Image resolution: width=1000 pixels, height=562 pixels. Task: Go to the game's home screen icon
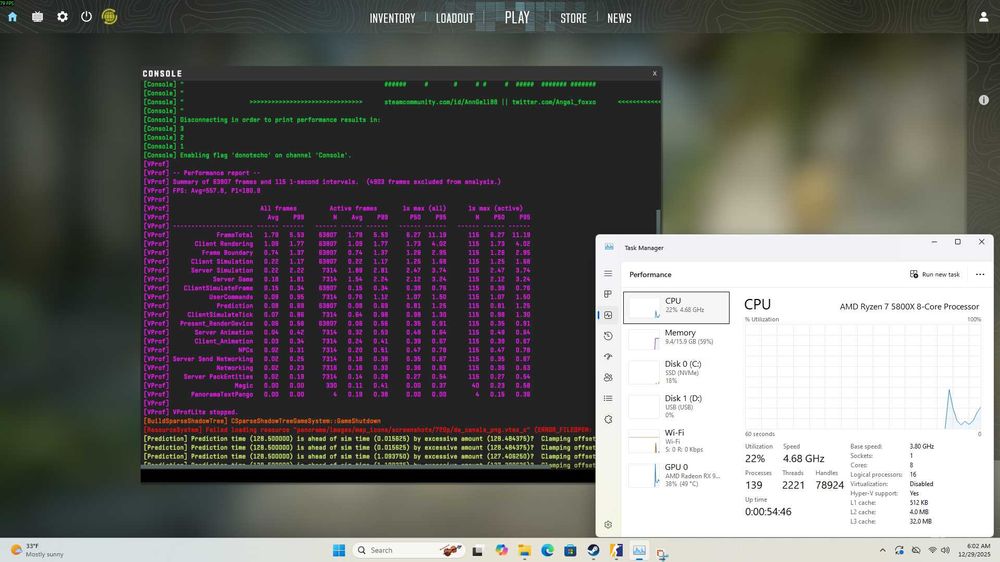pyautogui.click(x=12, y=17)
